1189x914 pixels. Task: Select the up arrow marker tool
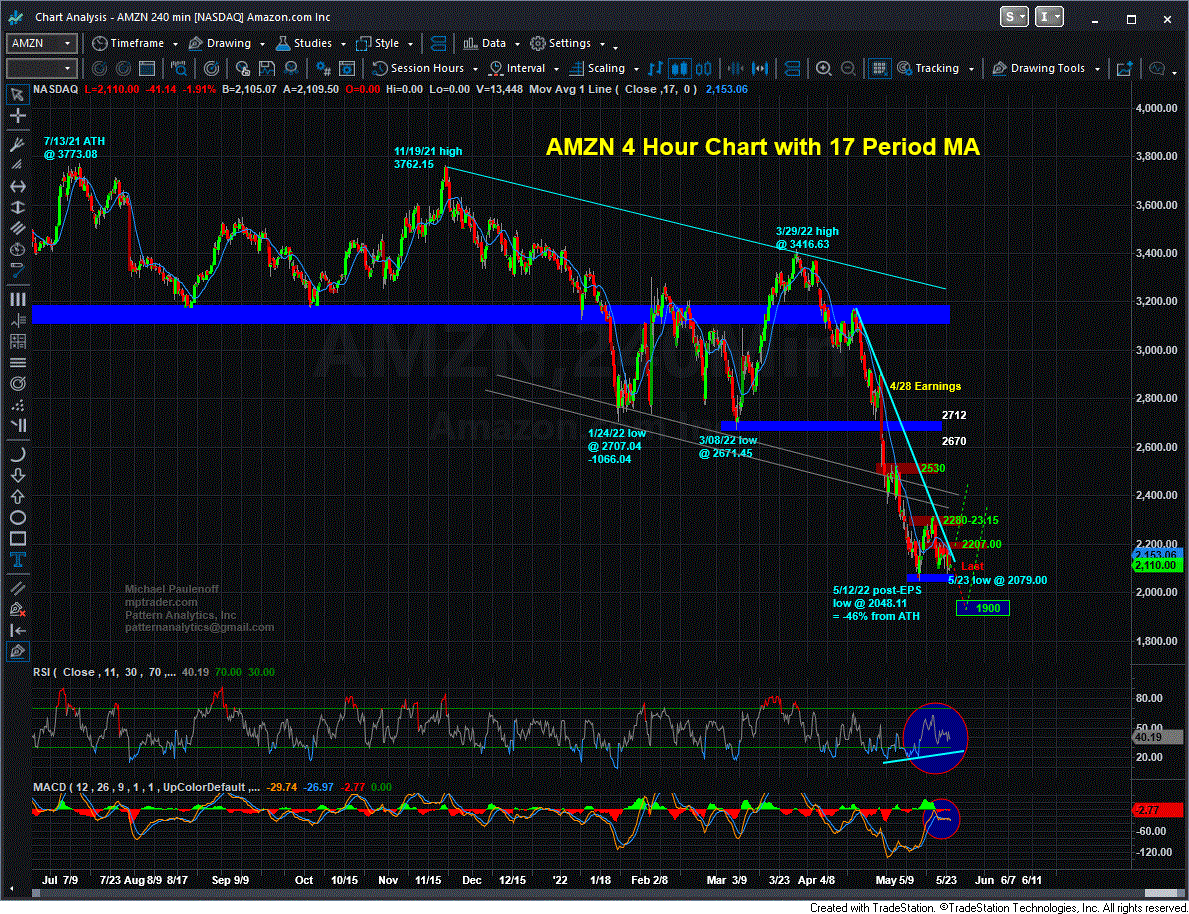(x=17, y=497)
